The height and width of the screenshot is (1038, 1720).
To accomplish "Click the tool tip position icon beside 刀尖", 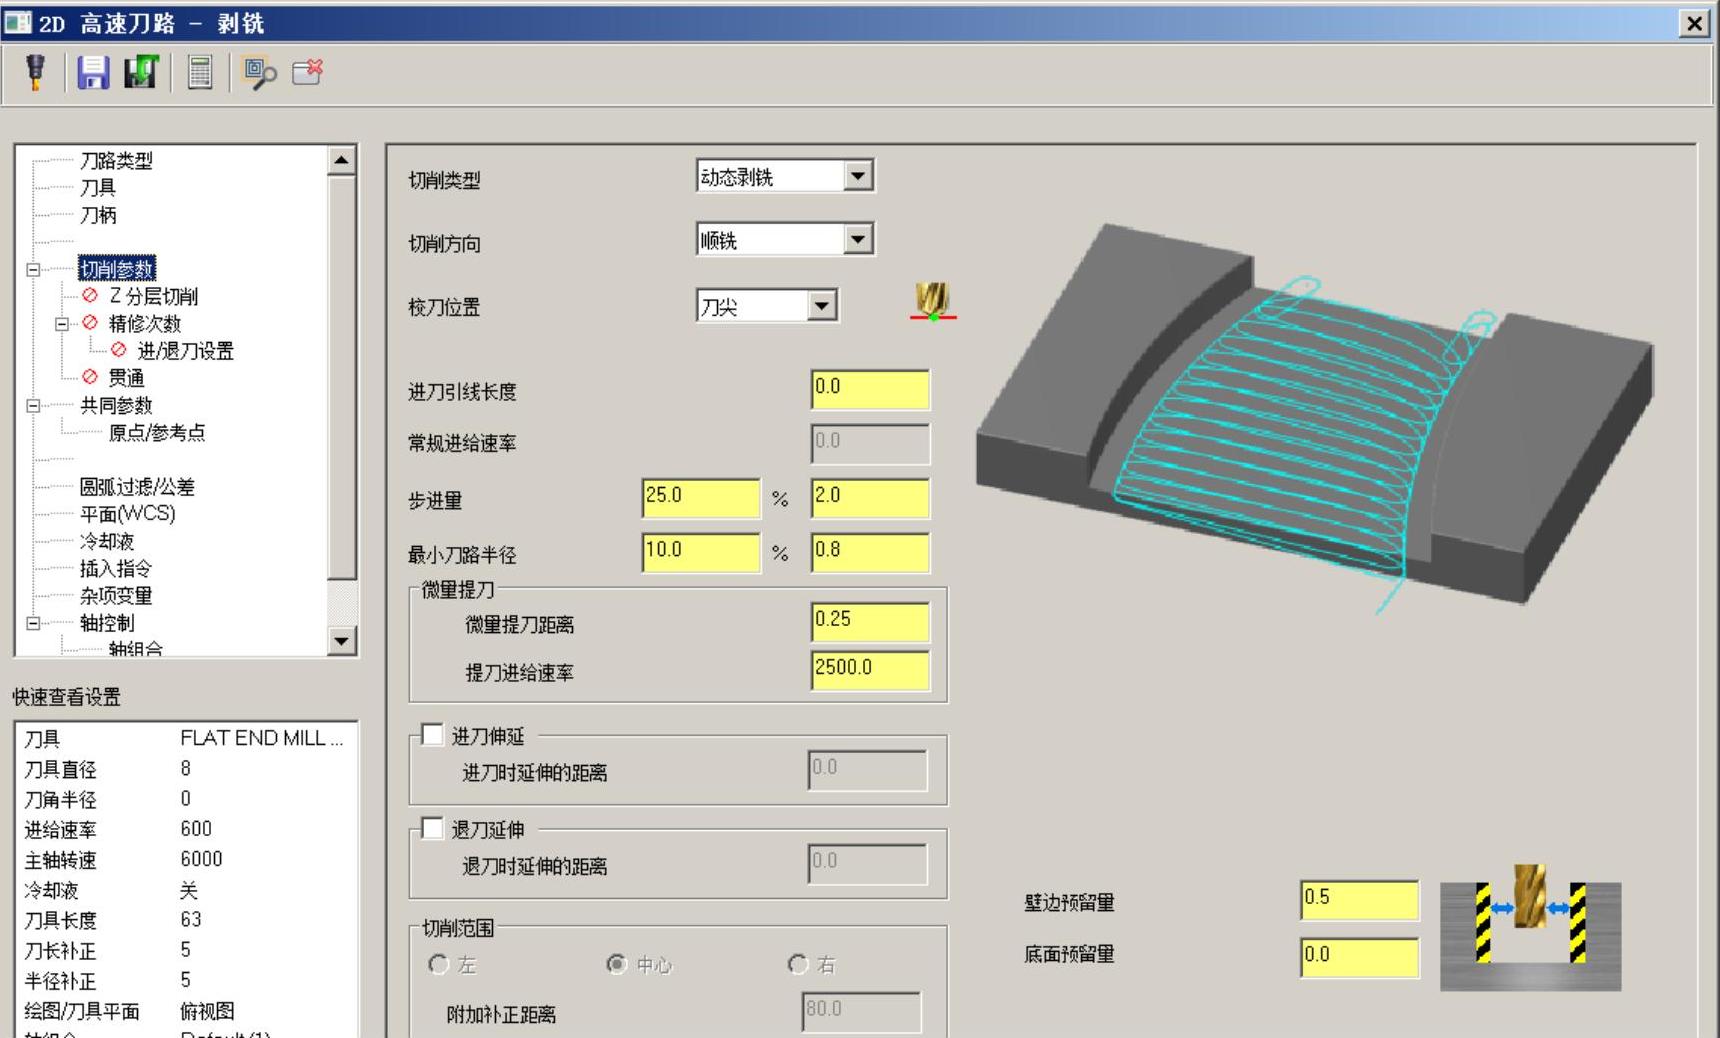I will (x=932, y=301).
